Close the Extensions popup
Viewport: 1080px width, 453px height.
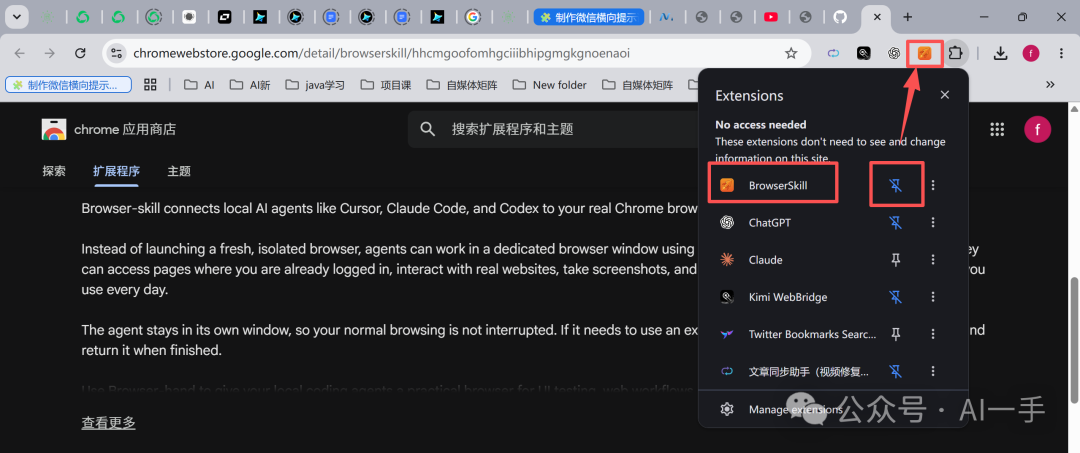tap(945, 95)
